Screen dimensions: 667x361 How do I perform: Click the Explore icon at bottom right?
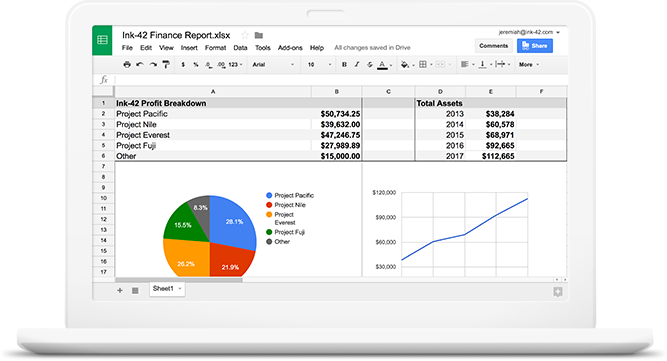click(x=558, y=292)
